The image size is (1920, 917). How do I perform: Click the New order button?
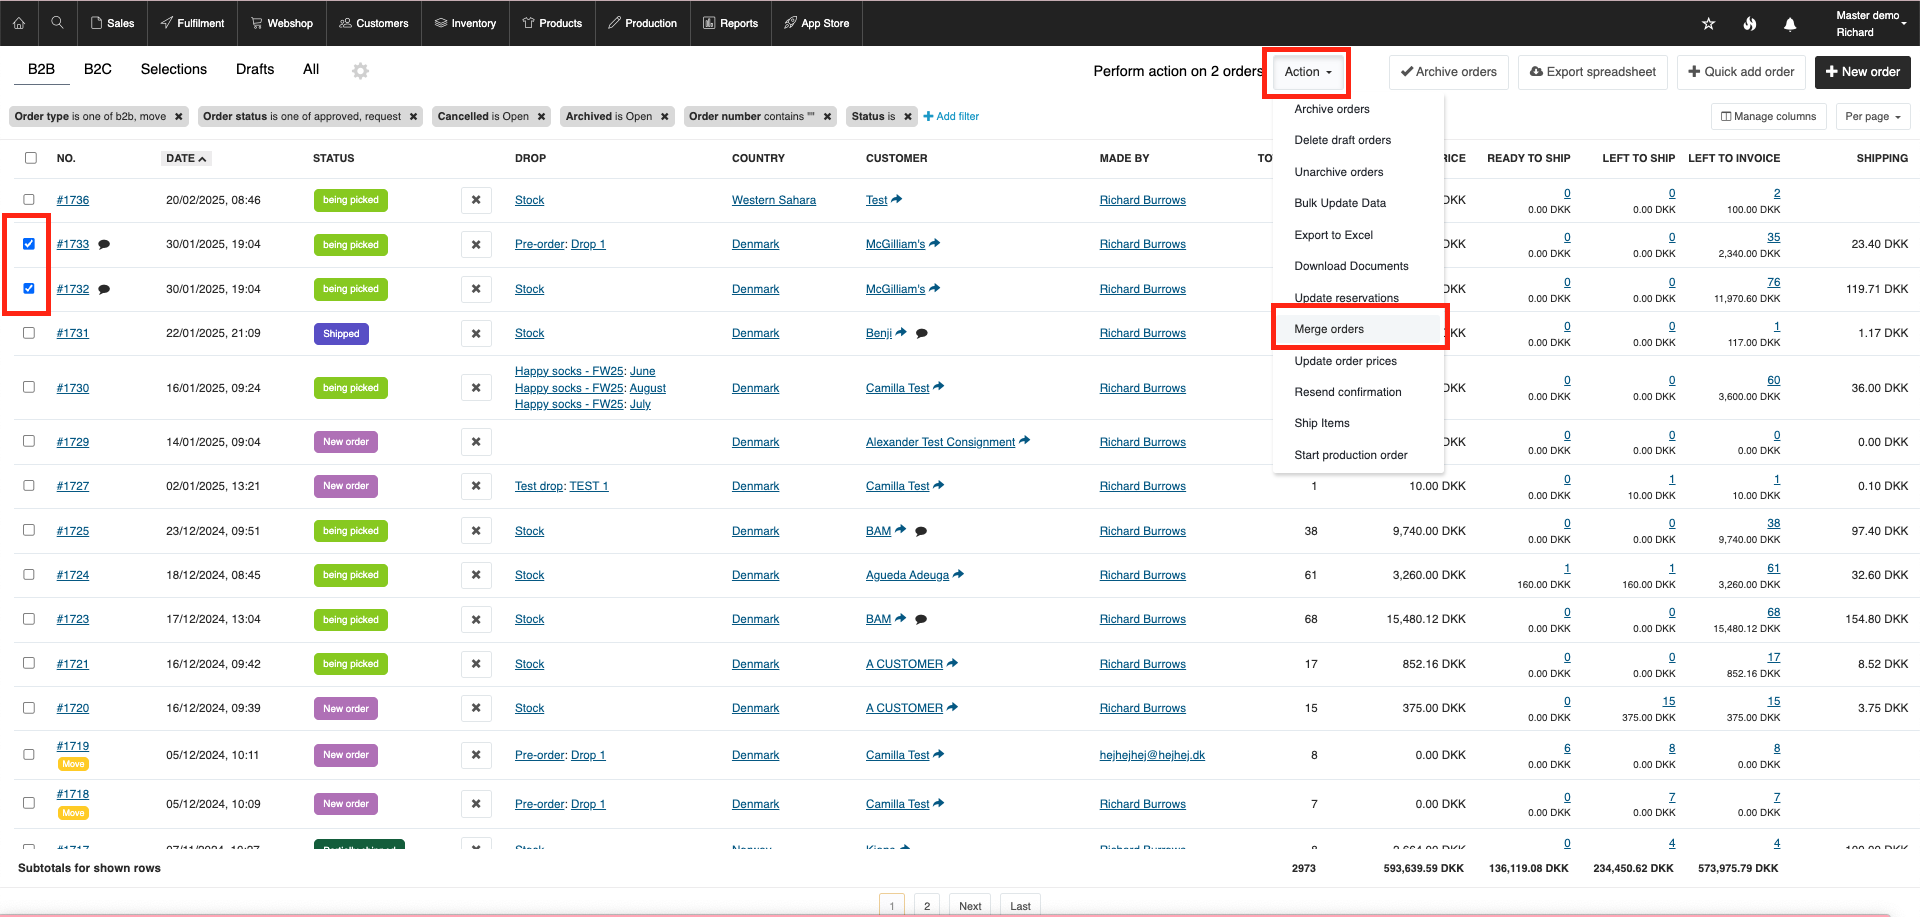[1863, 72]
